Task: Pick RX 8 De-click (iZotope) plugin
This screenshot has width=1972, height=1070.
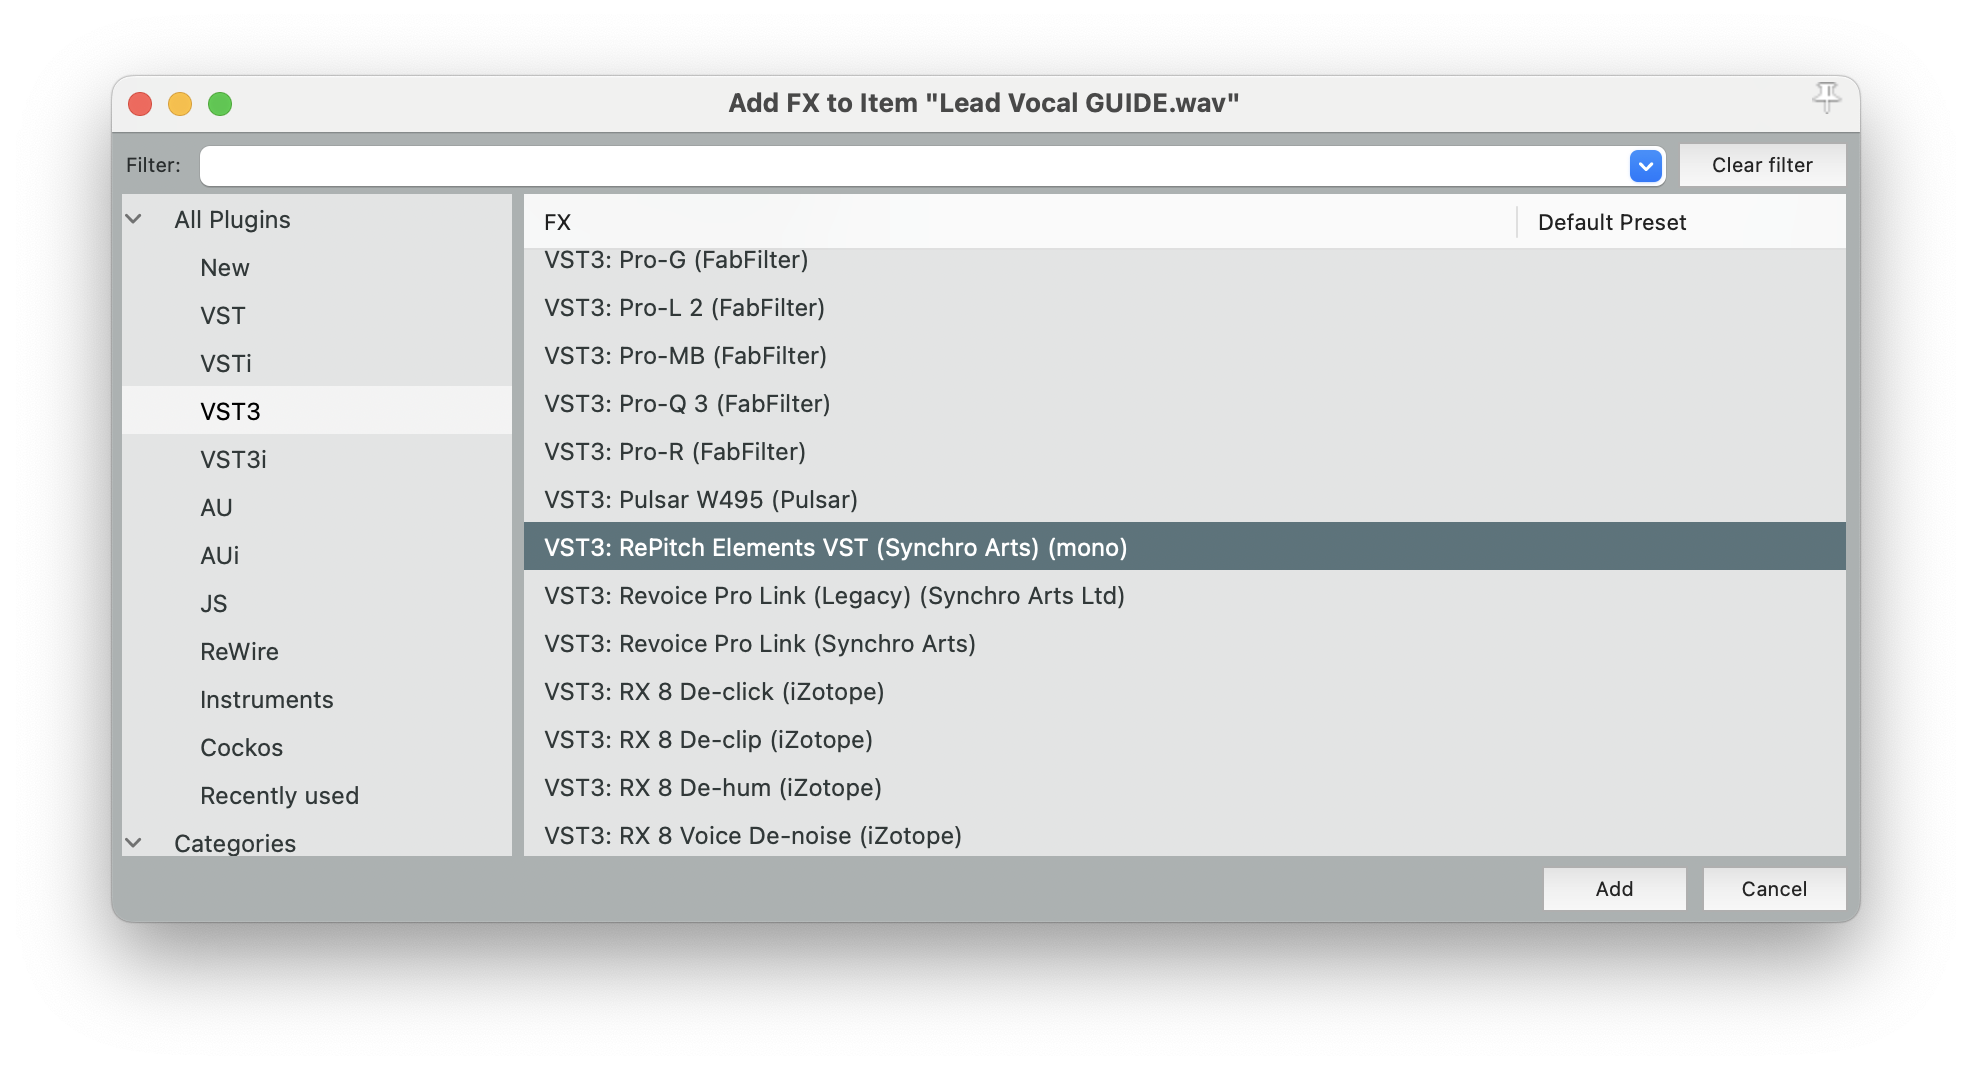Action: [x=714, y=692]
